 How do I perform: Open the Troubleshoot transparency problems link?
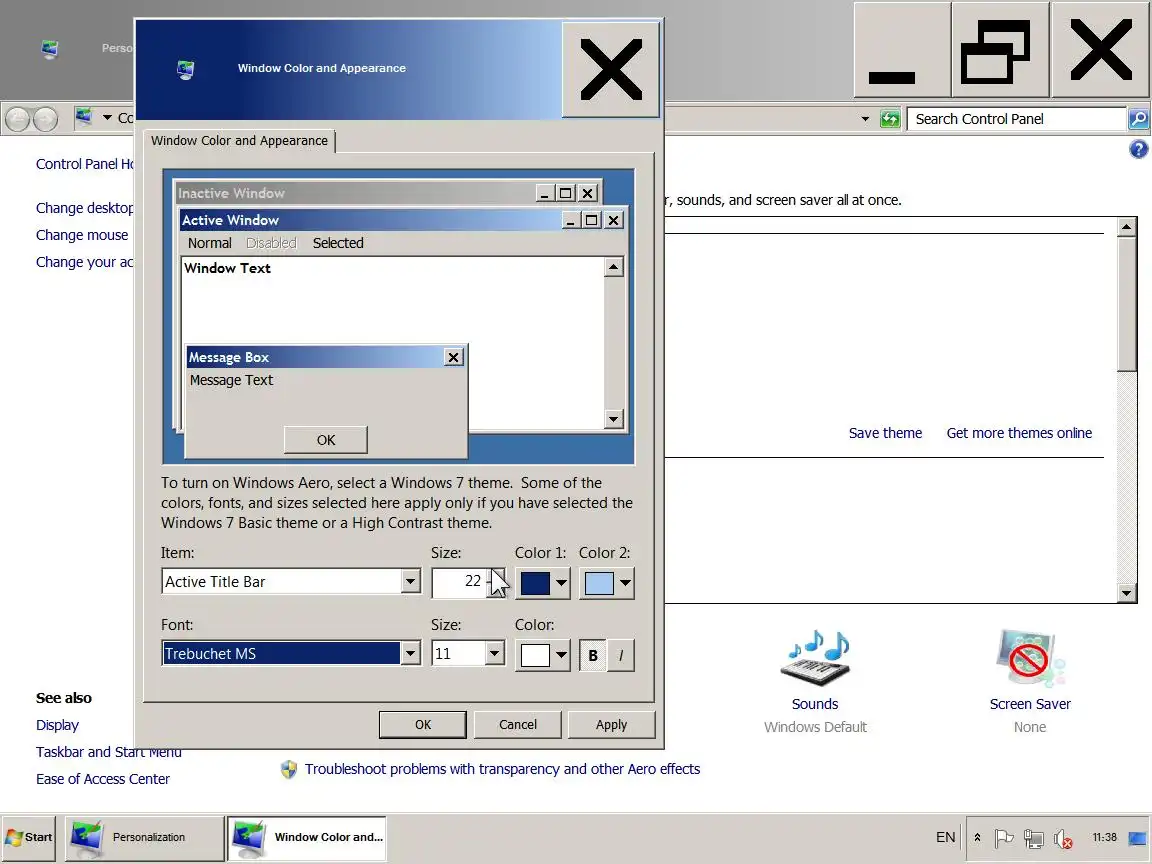[x=503, y=769]
